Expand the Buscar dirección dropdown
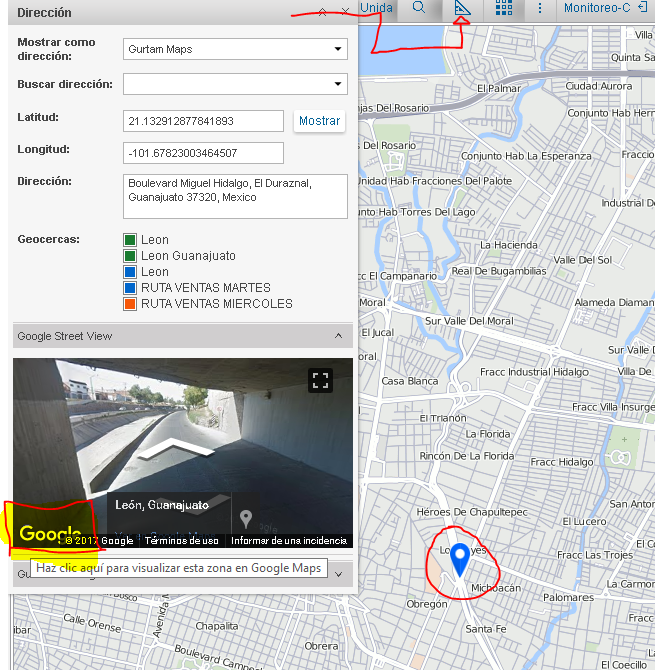Viewport: 655px width, 670px height. point(235,84)
